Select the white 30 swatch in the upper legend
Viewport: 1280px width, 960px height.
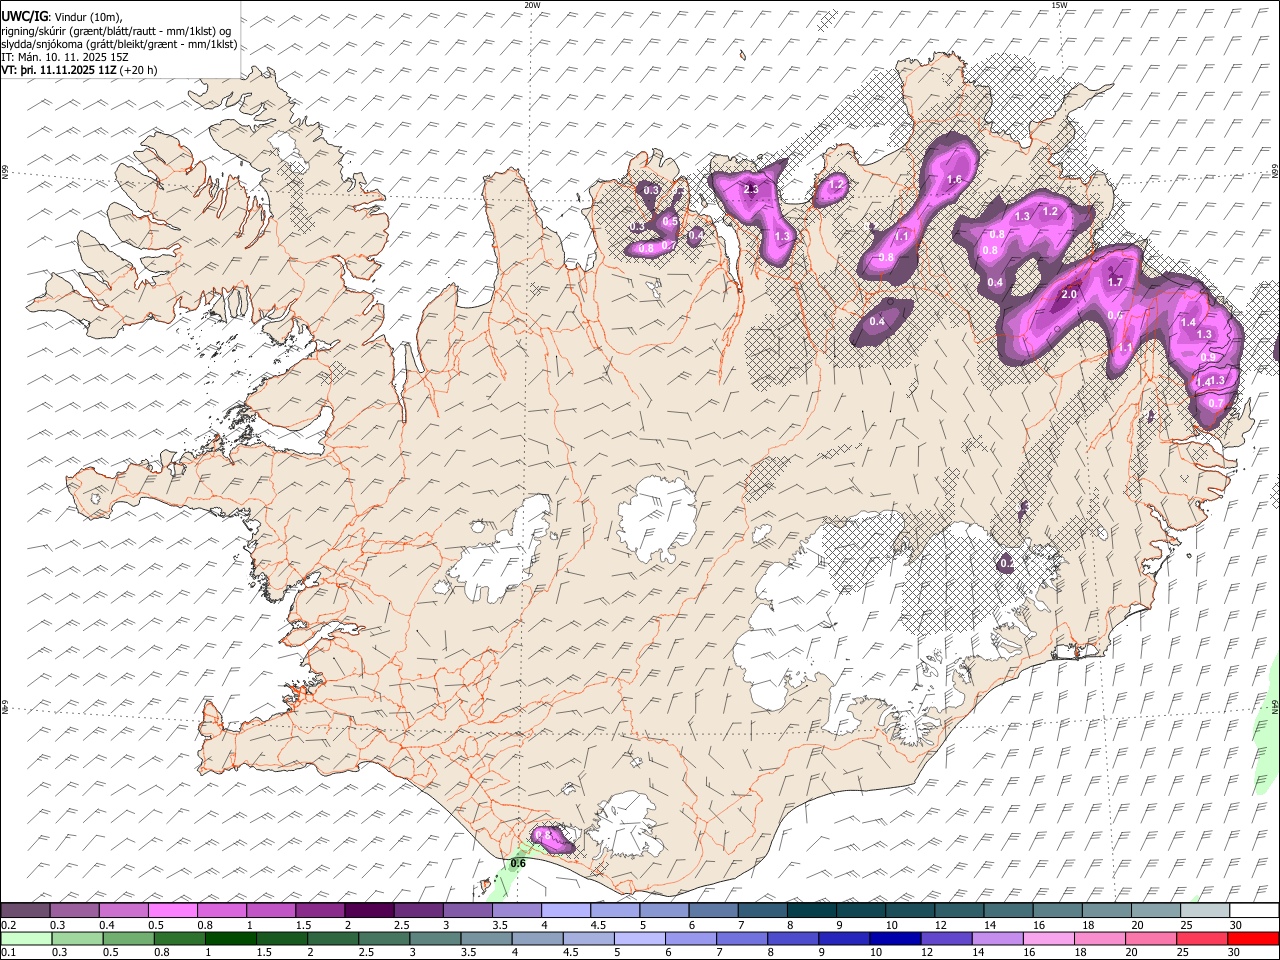1255,911
